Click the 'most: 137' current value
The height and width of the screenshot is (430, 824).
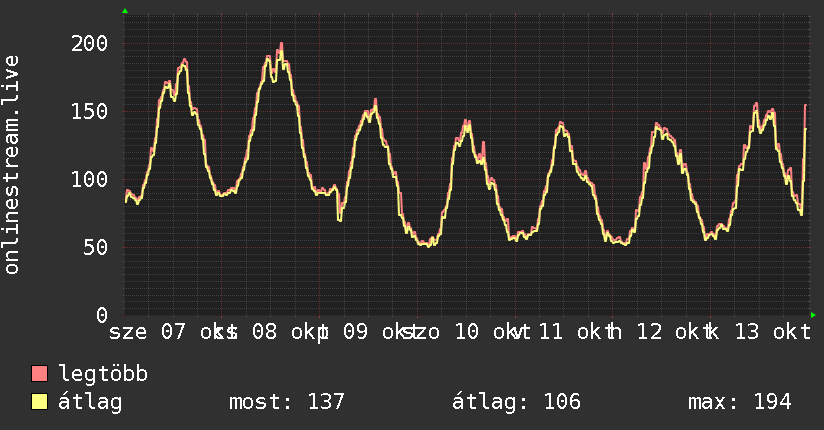pyautogui.click(x=287, y=402)
